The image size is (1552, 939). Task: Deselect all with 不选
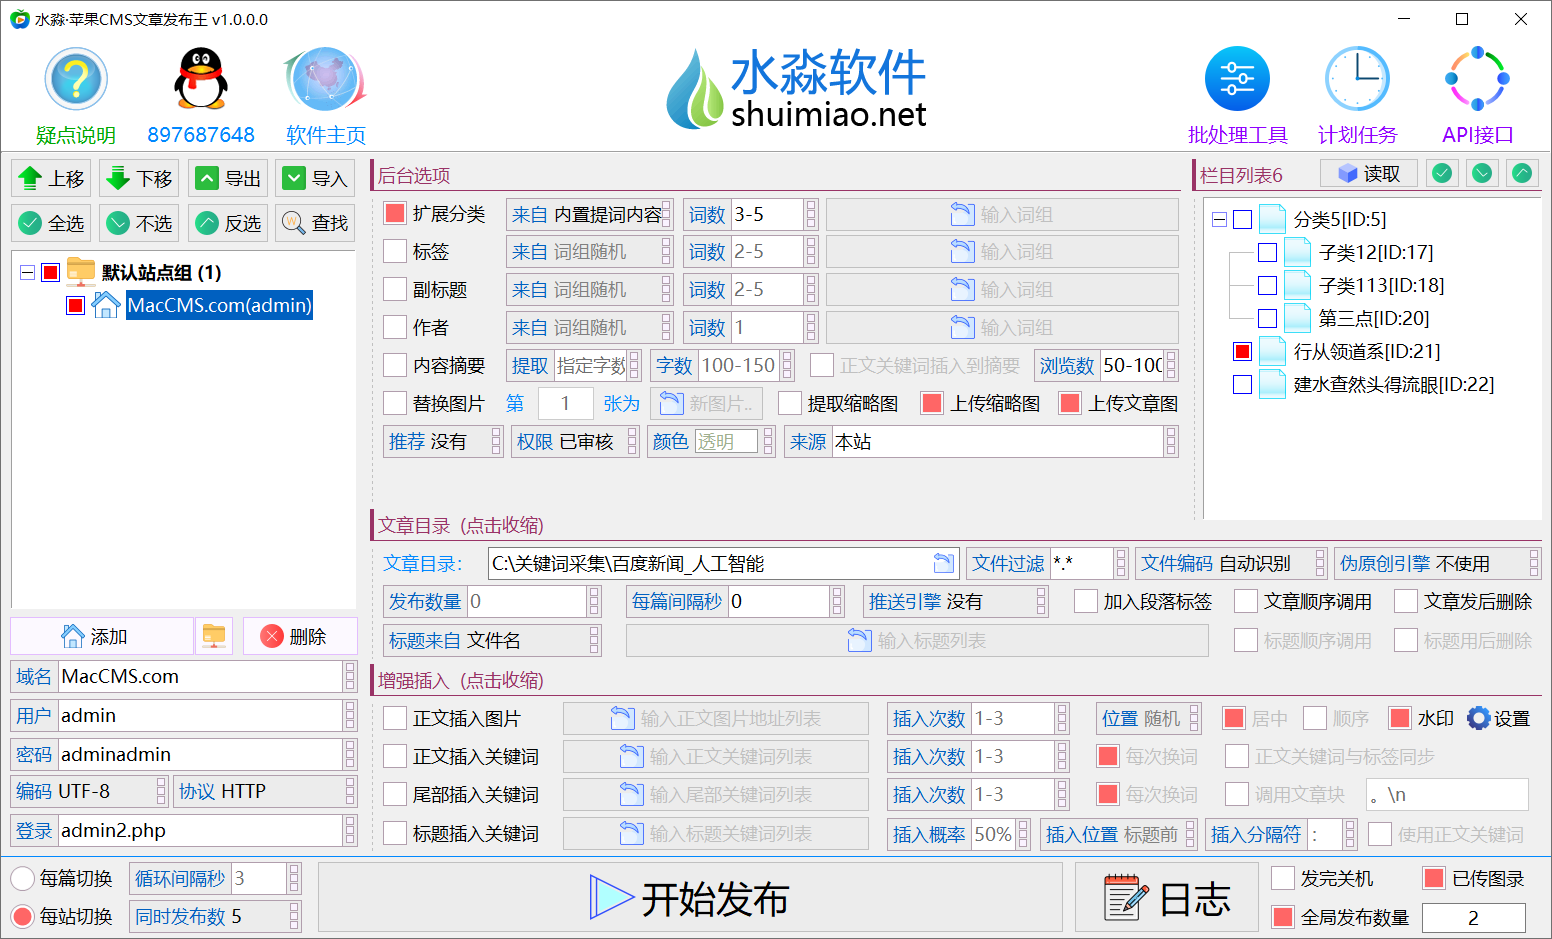[139, 223]
